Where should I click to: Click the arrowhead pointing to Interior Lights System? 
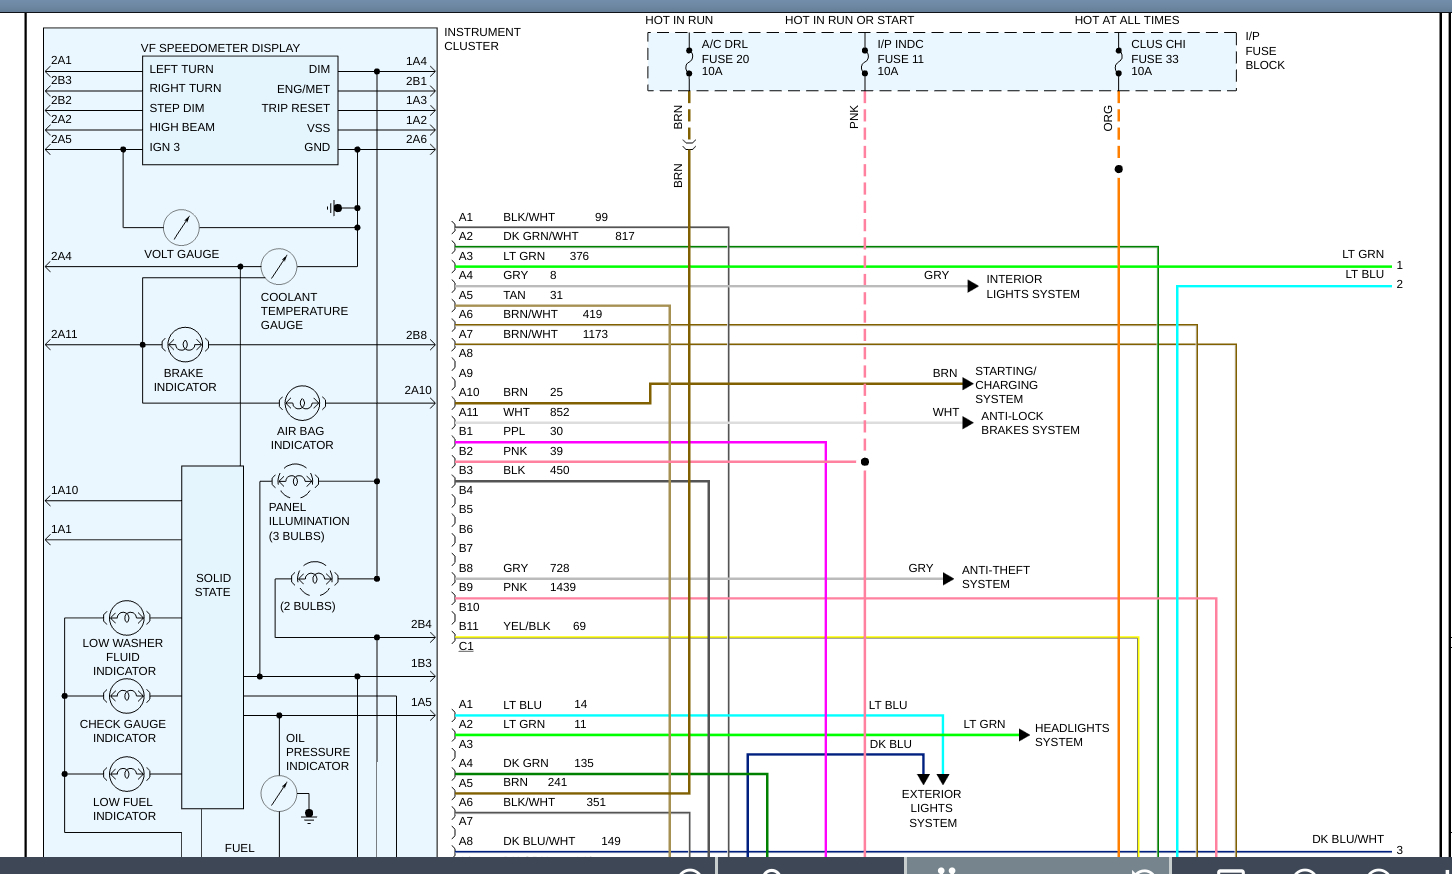(973, 287)
